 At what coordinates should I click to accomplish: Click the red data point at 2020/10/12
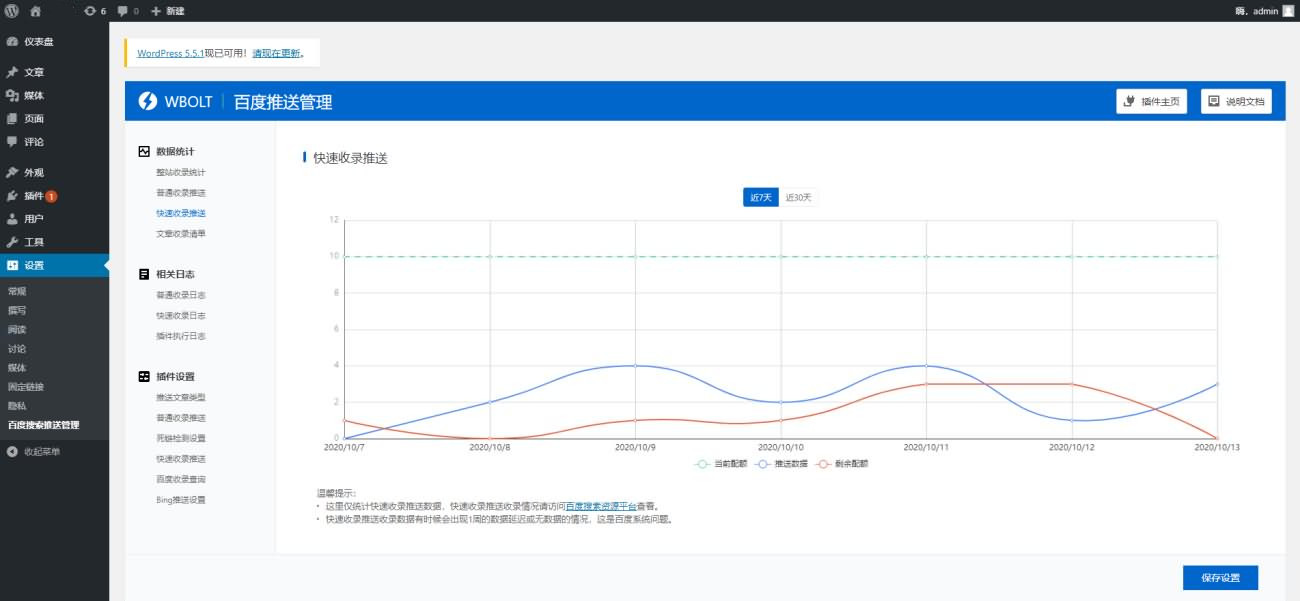[x=1072, y=384]
